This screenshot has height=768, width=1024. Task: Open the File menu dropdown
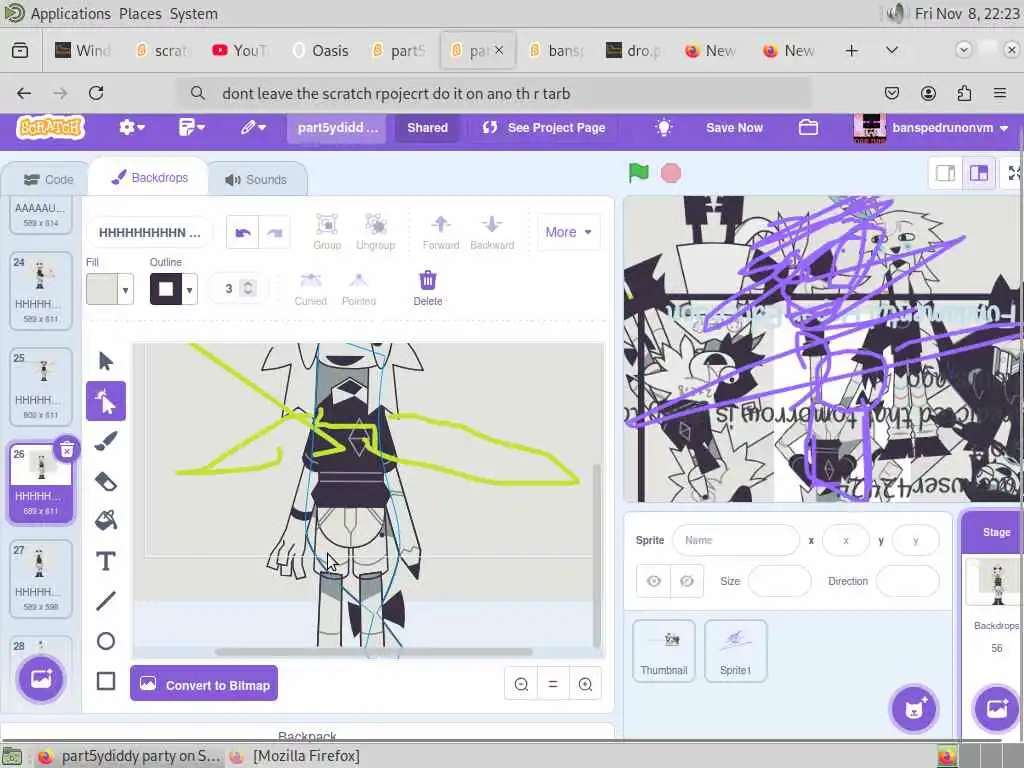(191, 127)
